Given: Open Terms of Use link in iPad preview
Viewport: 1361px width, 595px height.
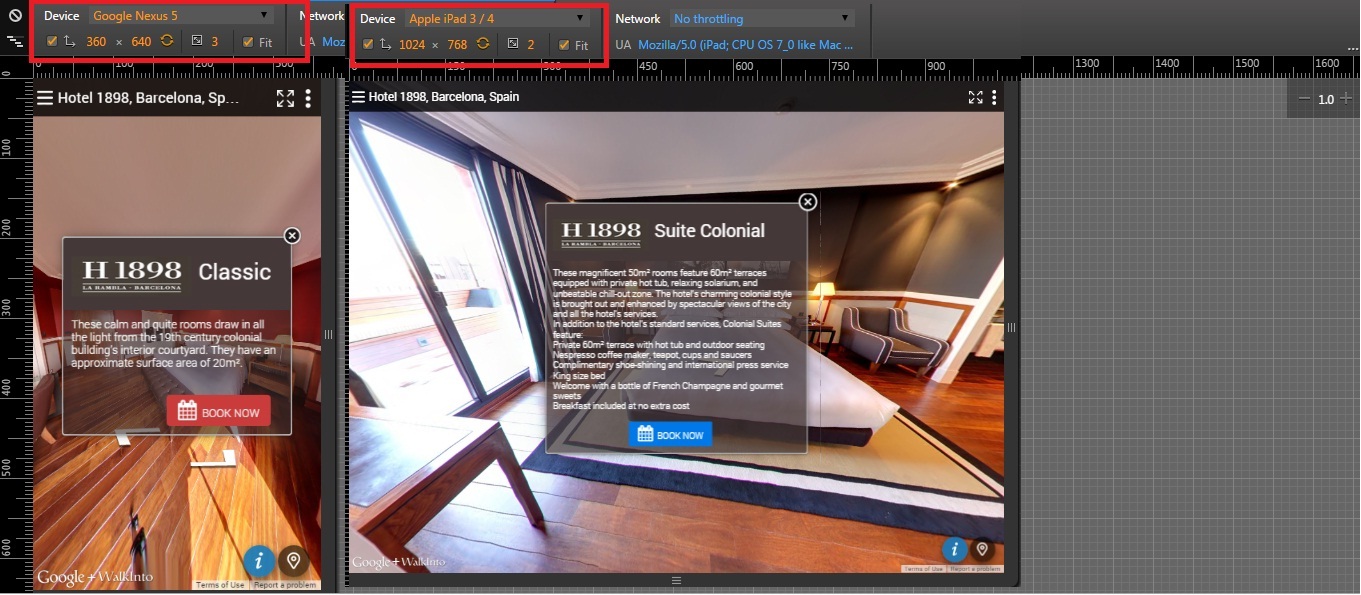Looking at the screenshot, I should 923,569.
